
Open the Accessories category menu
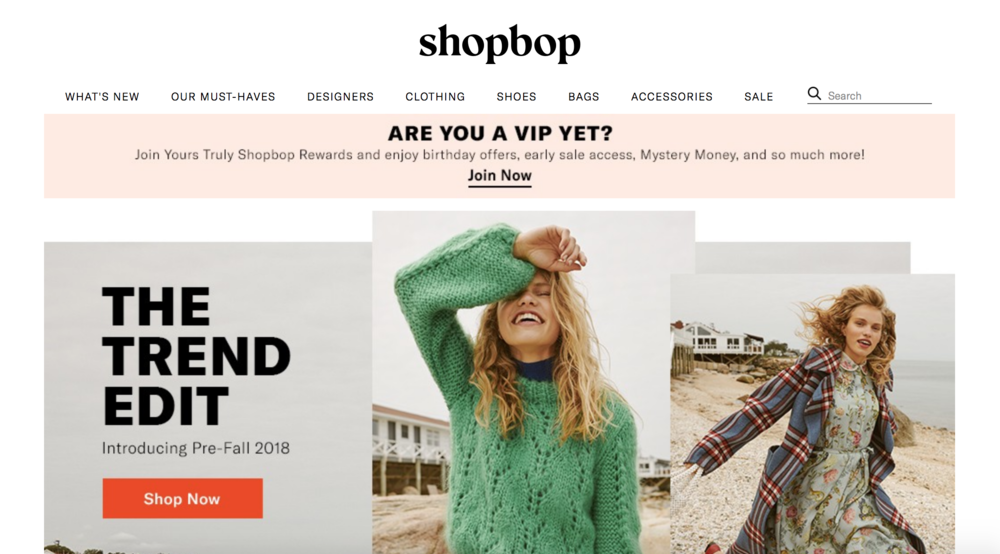click(x=672, y=97)
